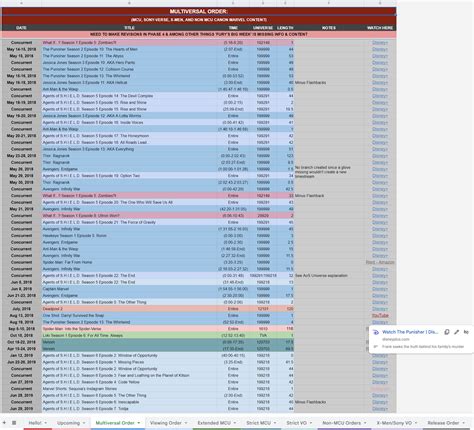The height and width of the screenshot is (430, 474).
Task: Select the DATE column header
Action: coord(21,28)
